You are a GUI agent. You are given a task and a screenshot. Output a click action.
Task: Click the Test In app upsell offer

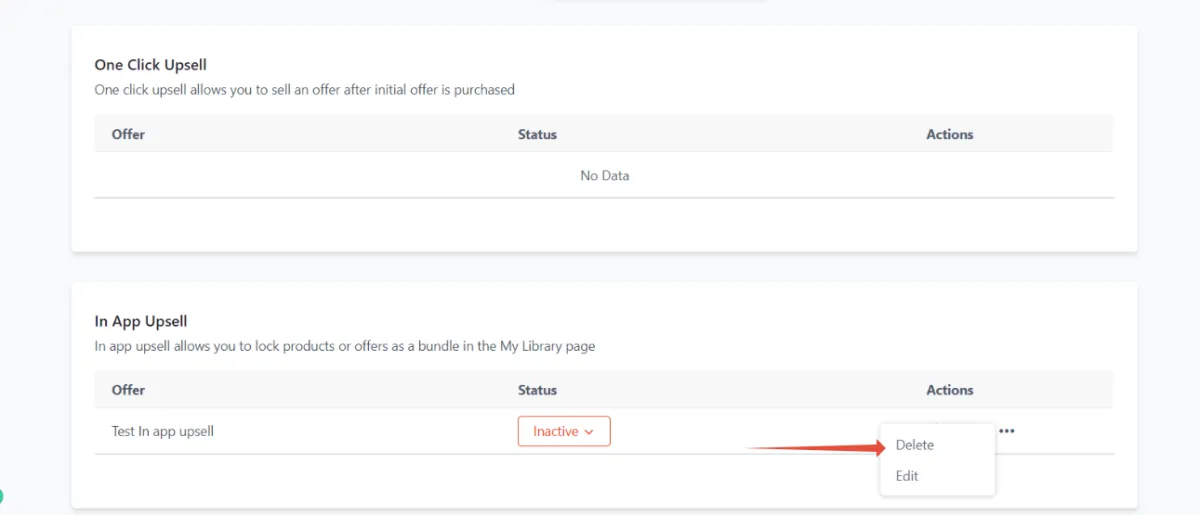tap(163, 431)
